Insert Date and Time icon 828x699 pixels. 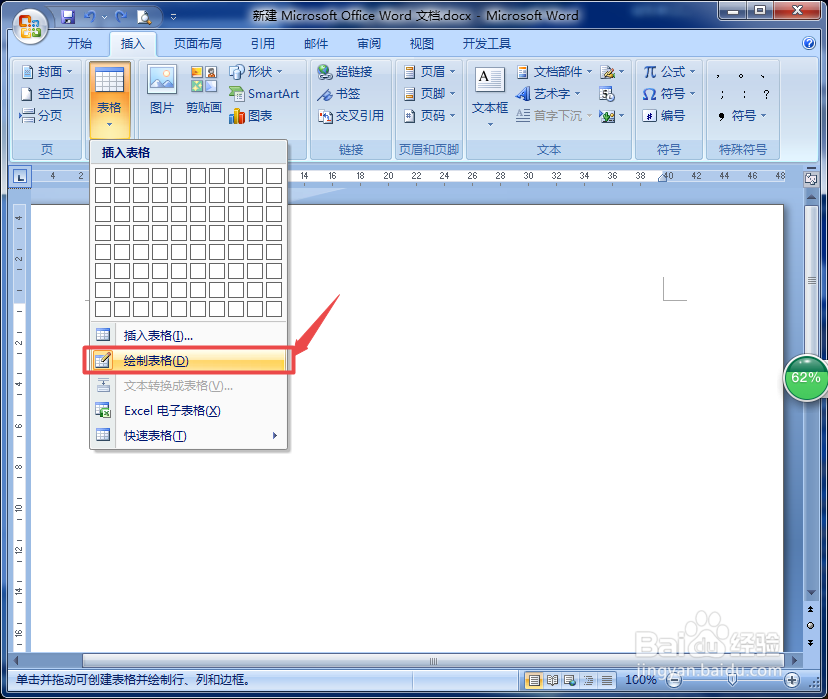tap(607, 94)
